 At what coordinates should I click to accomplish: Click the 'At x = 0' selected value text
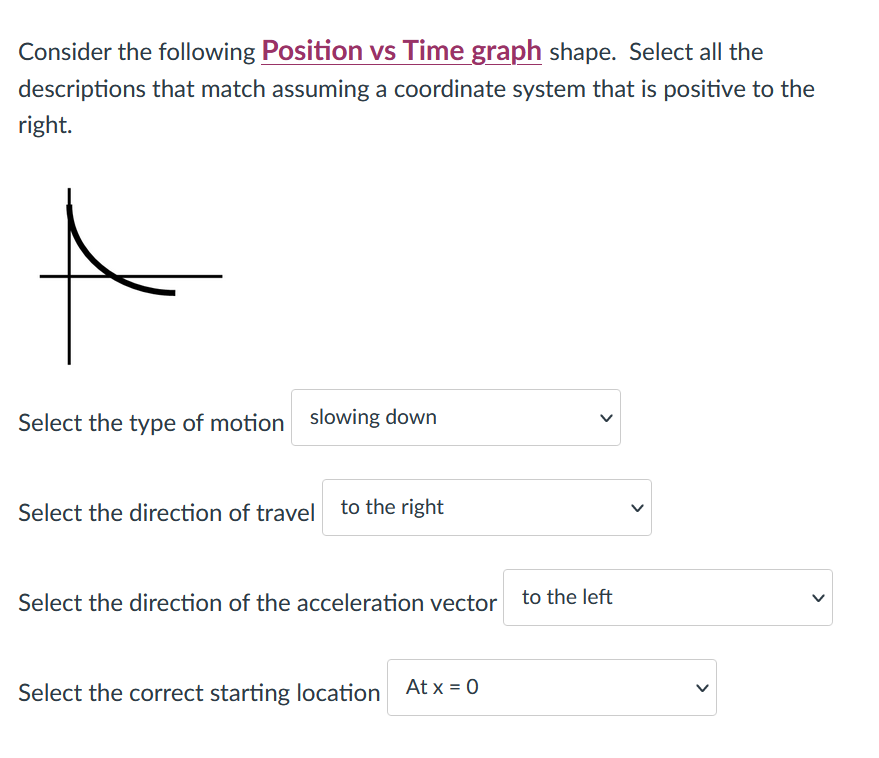pyautogui.click(x=442, y=687)
